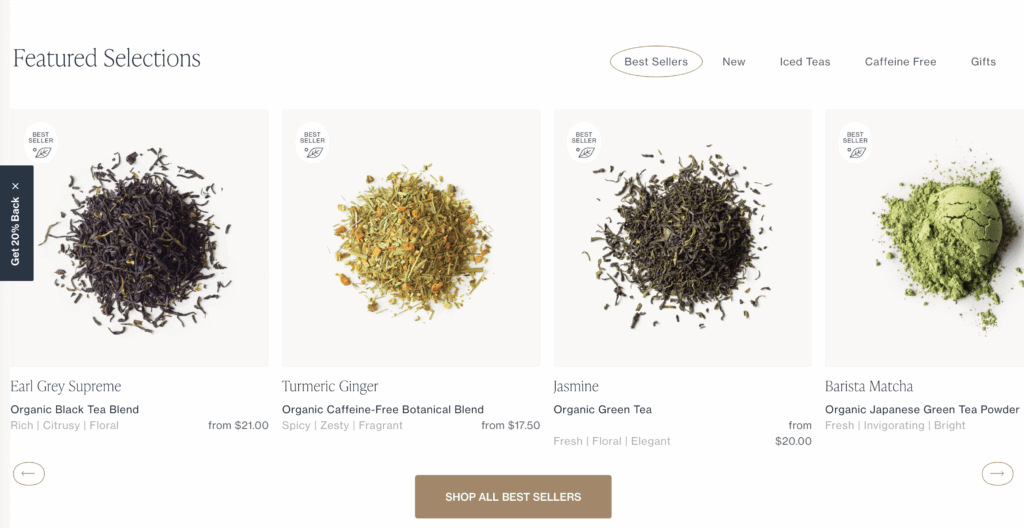Click the previous carousel arrow
1024x528 pixels.
point(29,474)
